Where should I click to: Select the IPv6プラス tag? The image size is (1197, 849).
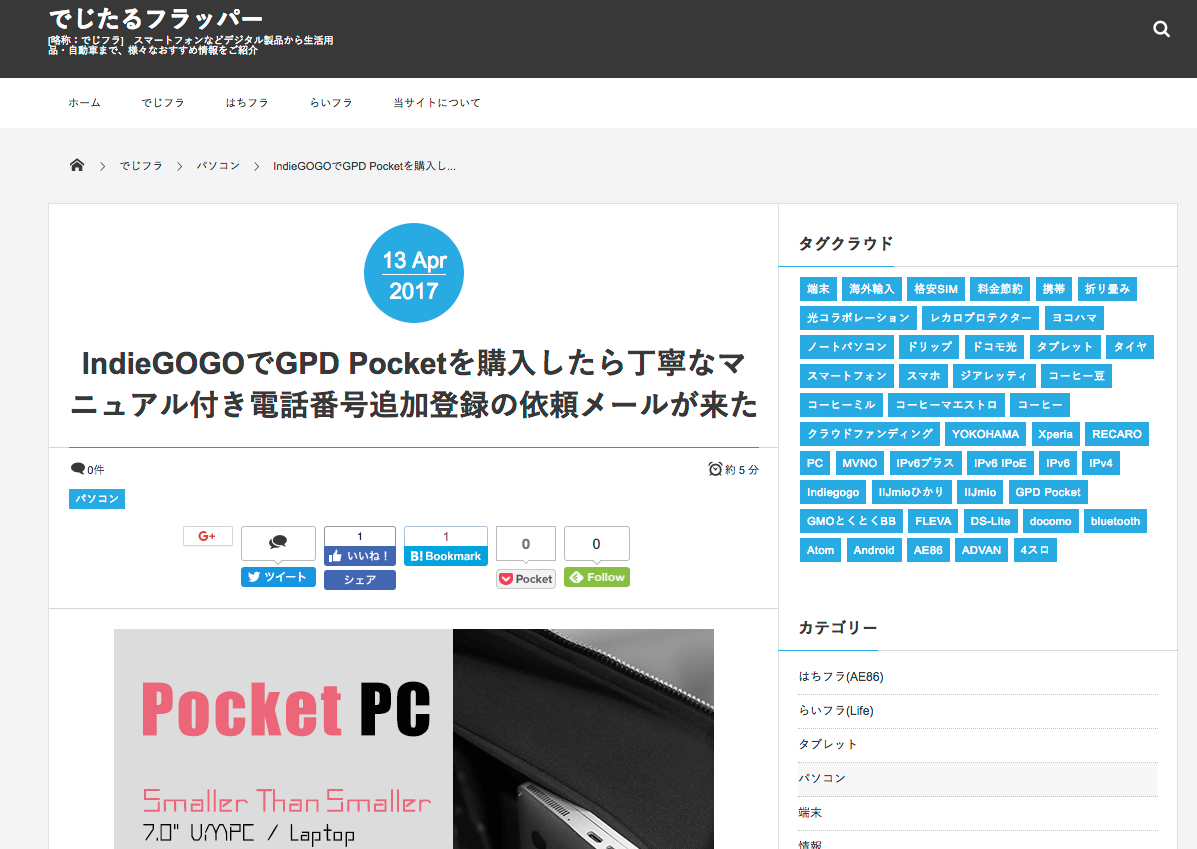[x=924, y=463]
